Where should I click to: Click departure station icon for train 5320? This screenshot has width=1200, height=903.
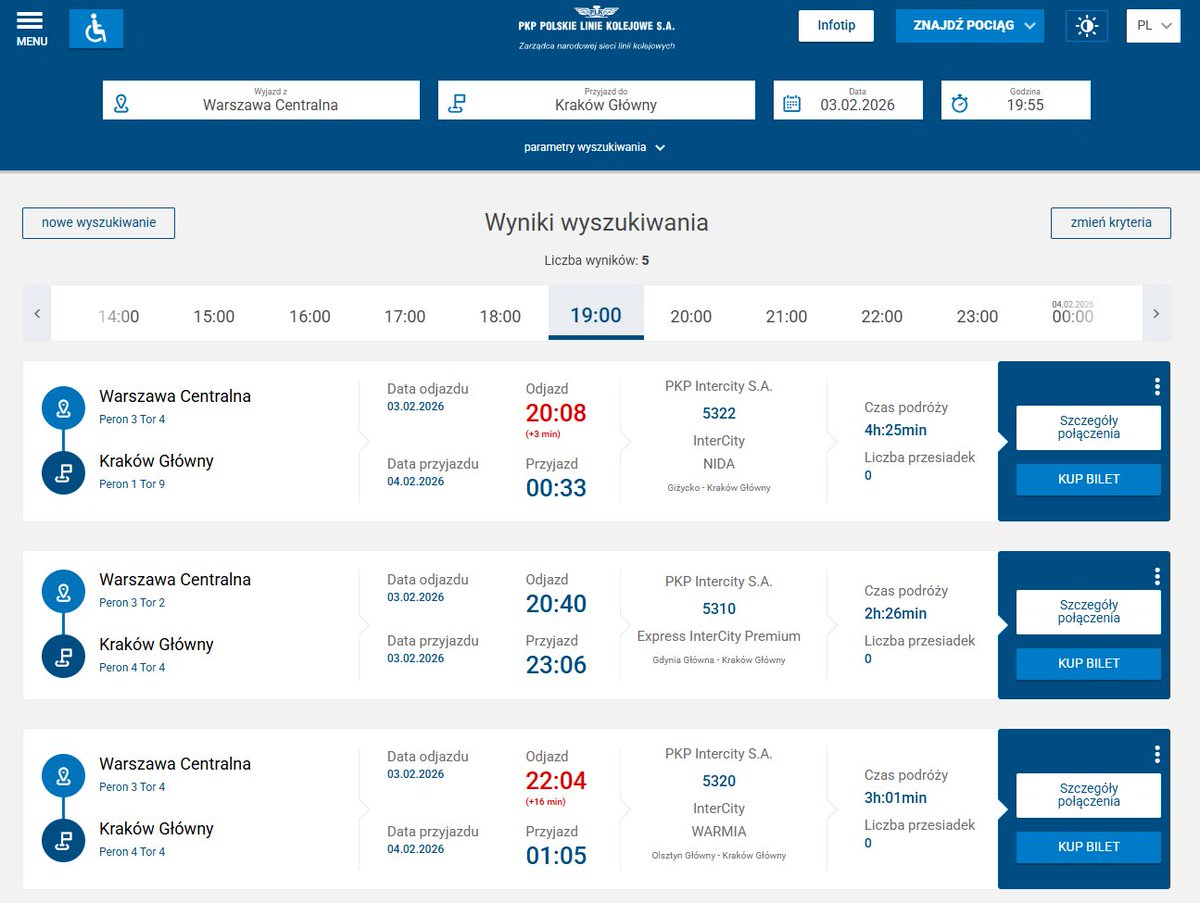point(63,776)
